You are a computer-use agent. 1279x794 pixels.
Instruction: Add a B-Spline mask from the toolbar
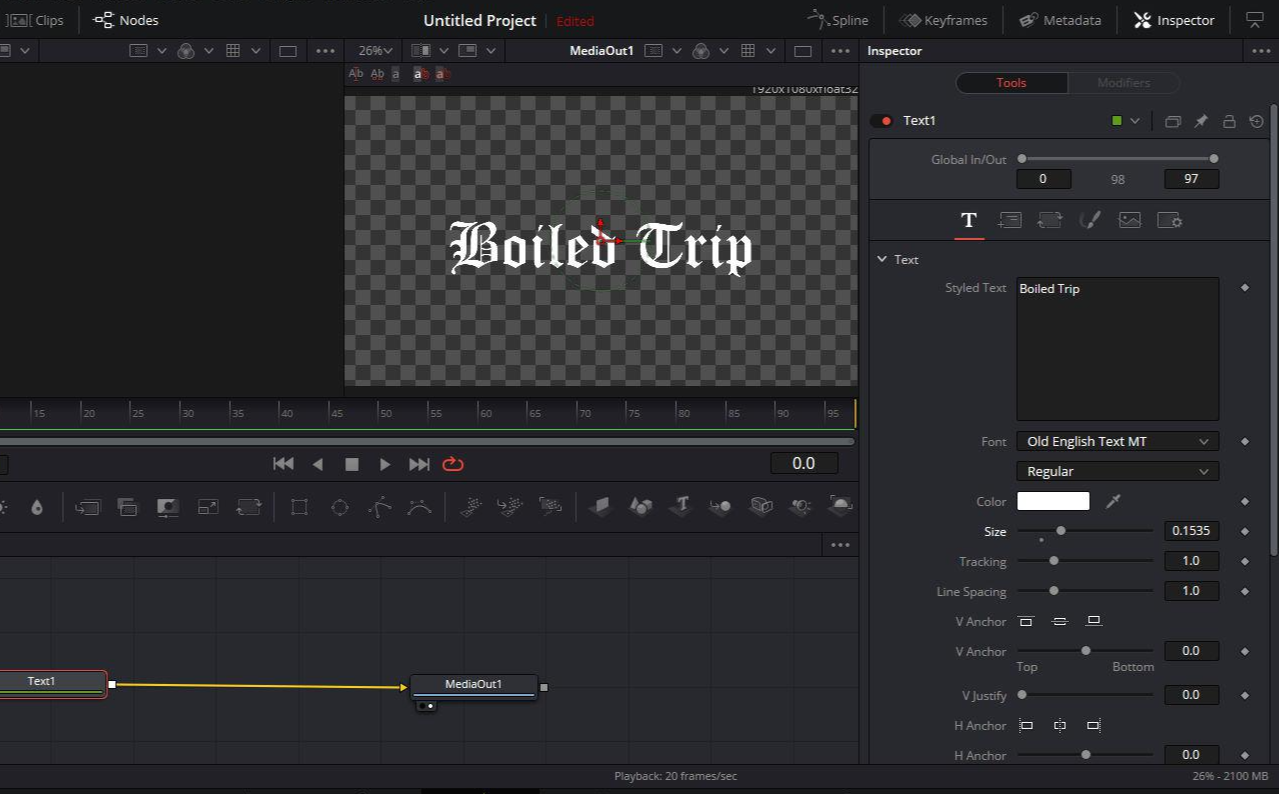(420, 507)
